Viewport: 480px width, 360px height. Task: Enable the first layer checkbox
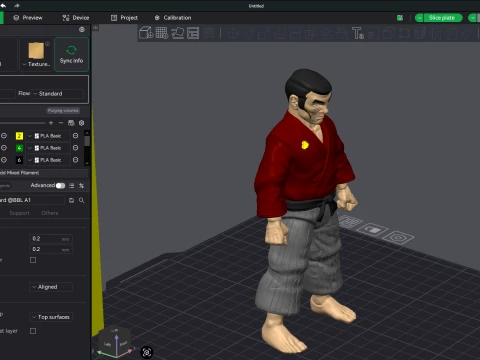[x=33, y=331]
